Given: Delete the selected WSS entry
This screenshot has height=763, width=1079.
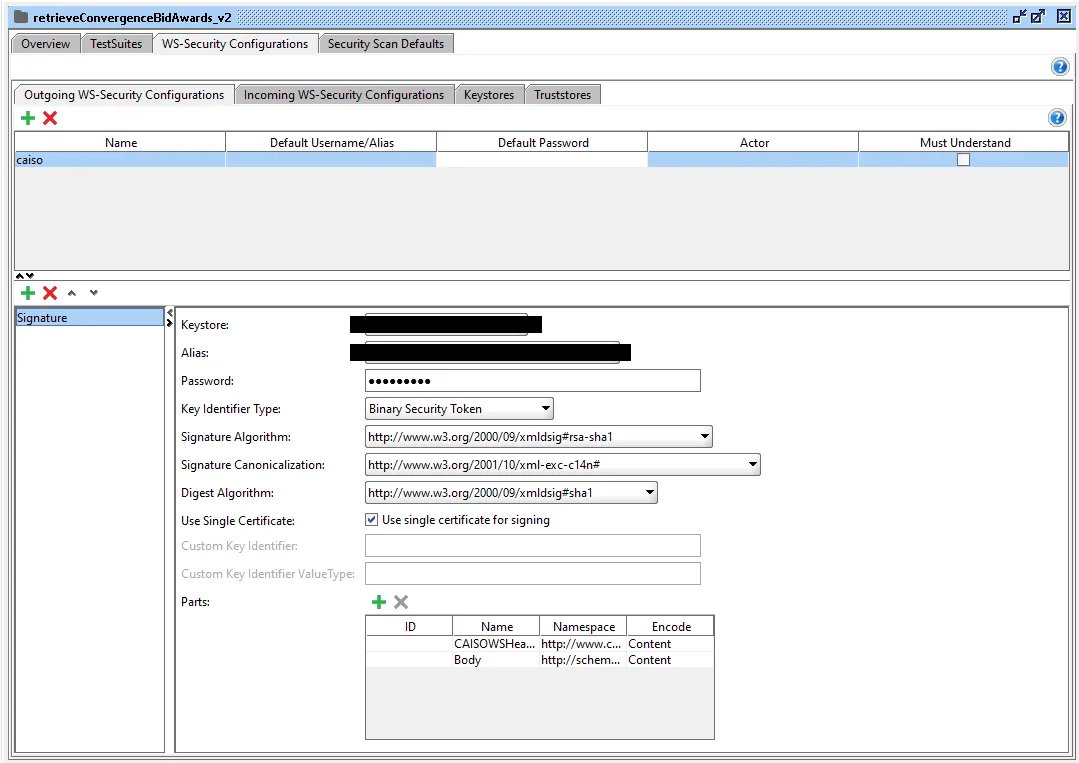Looking at the screenshot, I should (50, 293).
